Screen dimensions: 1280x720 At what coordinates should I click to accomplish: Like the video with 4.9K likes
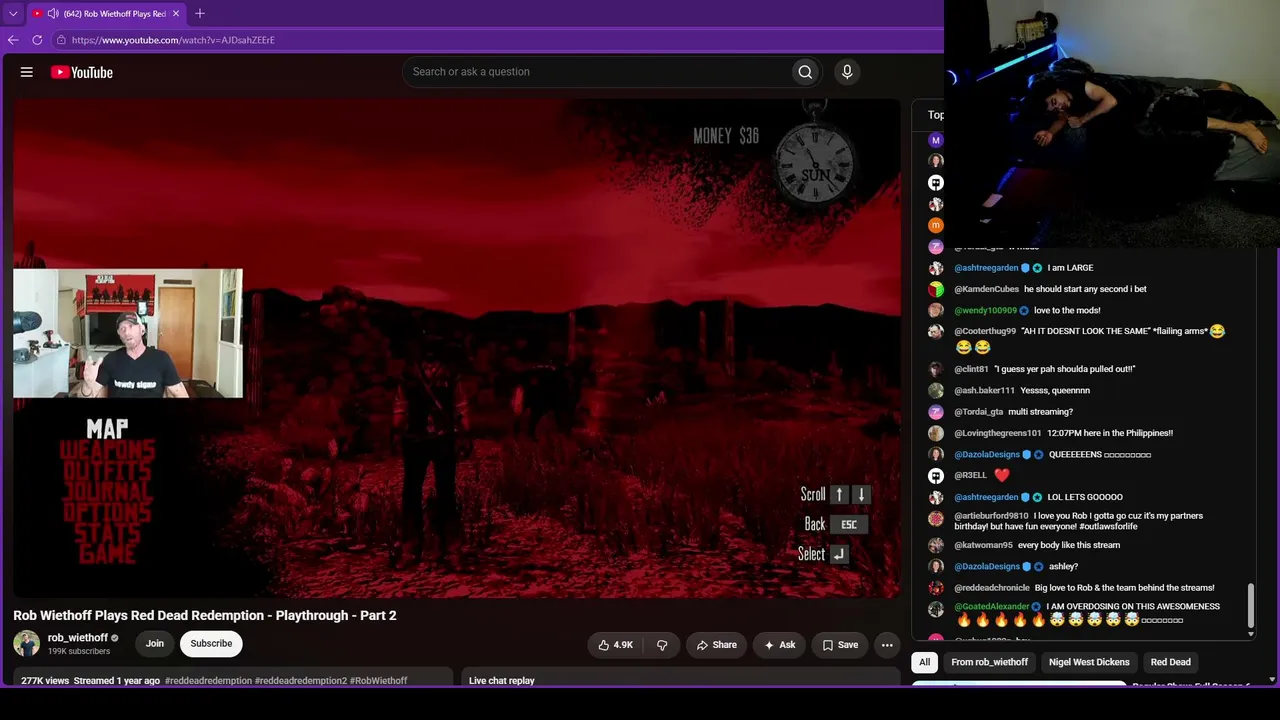coord(616,645)
